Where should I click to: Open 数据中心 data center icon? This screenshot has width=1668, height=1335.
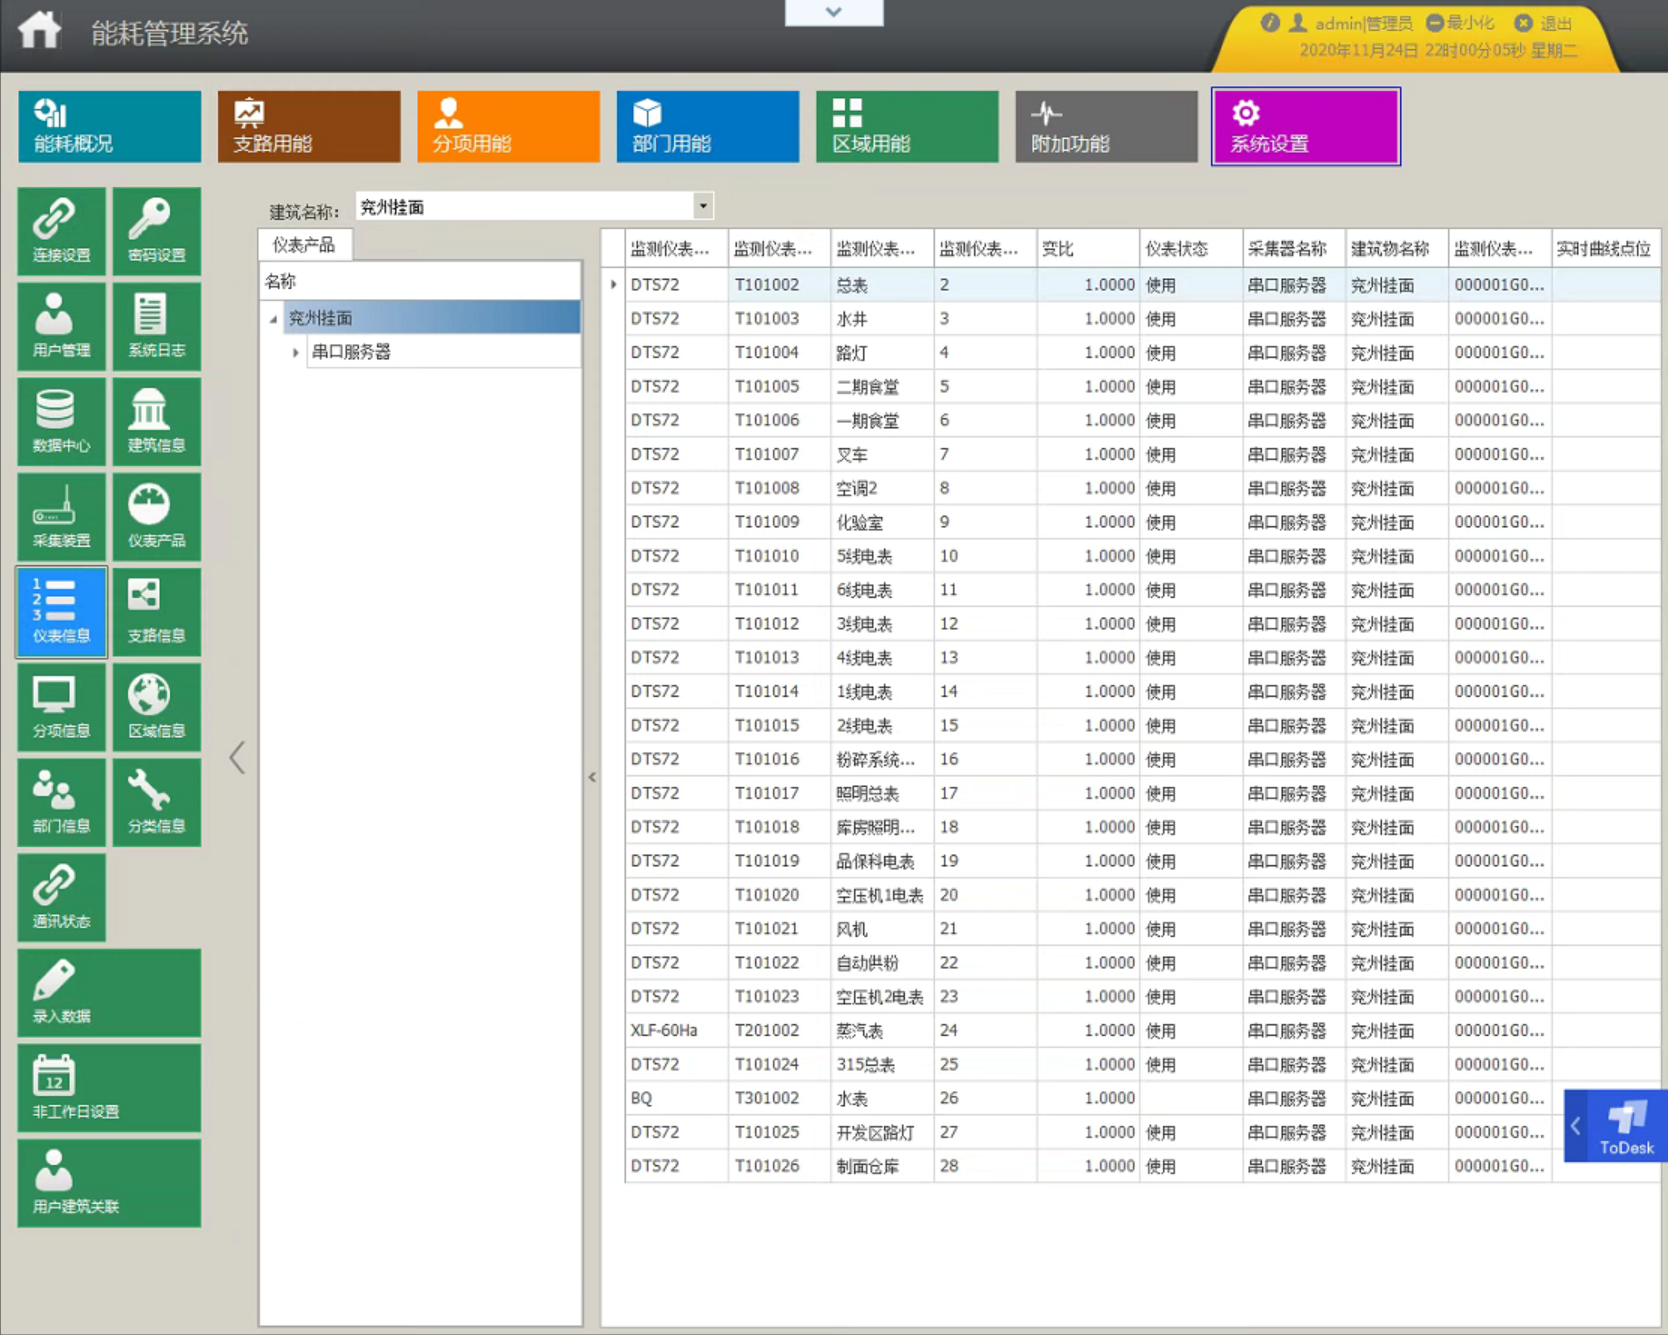61,420
